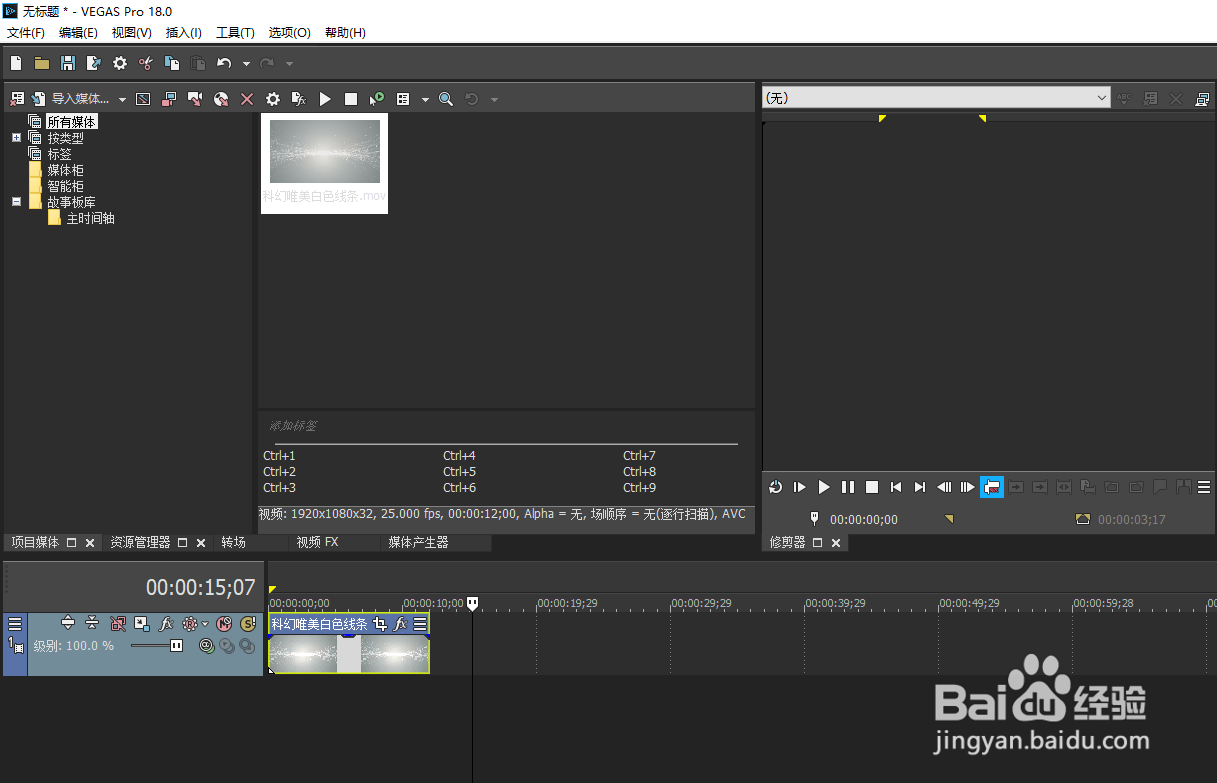
Task: Stop preview in the Project Media toolbar
Action: coord(351,99)
